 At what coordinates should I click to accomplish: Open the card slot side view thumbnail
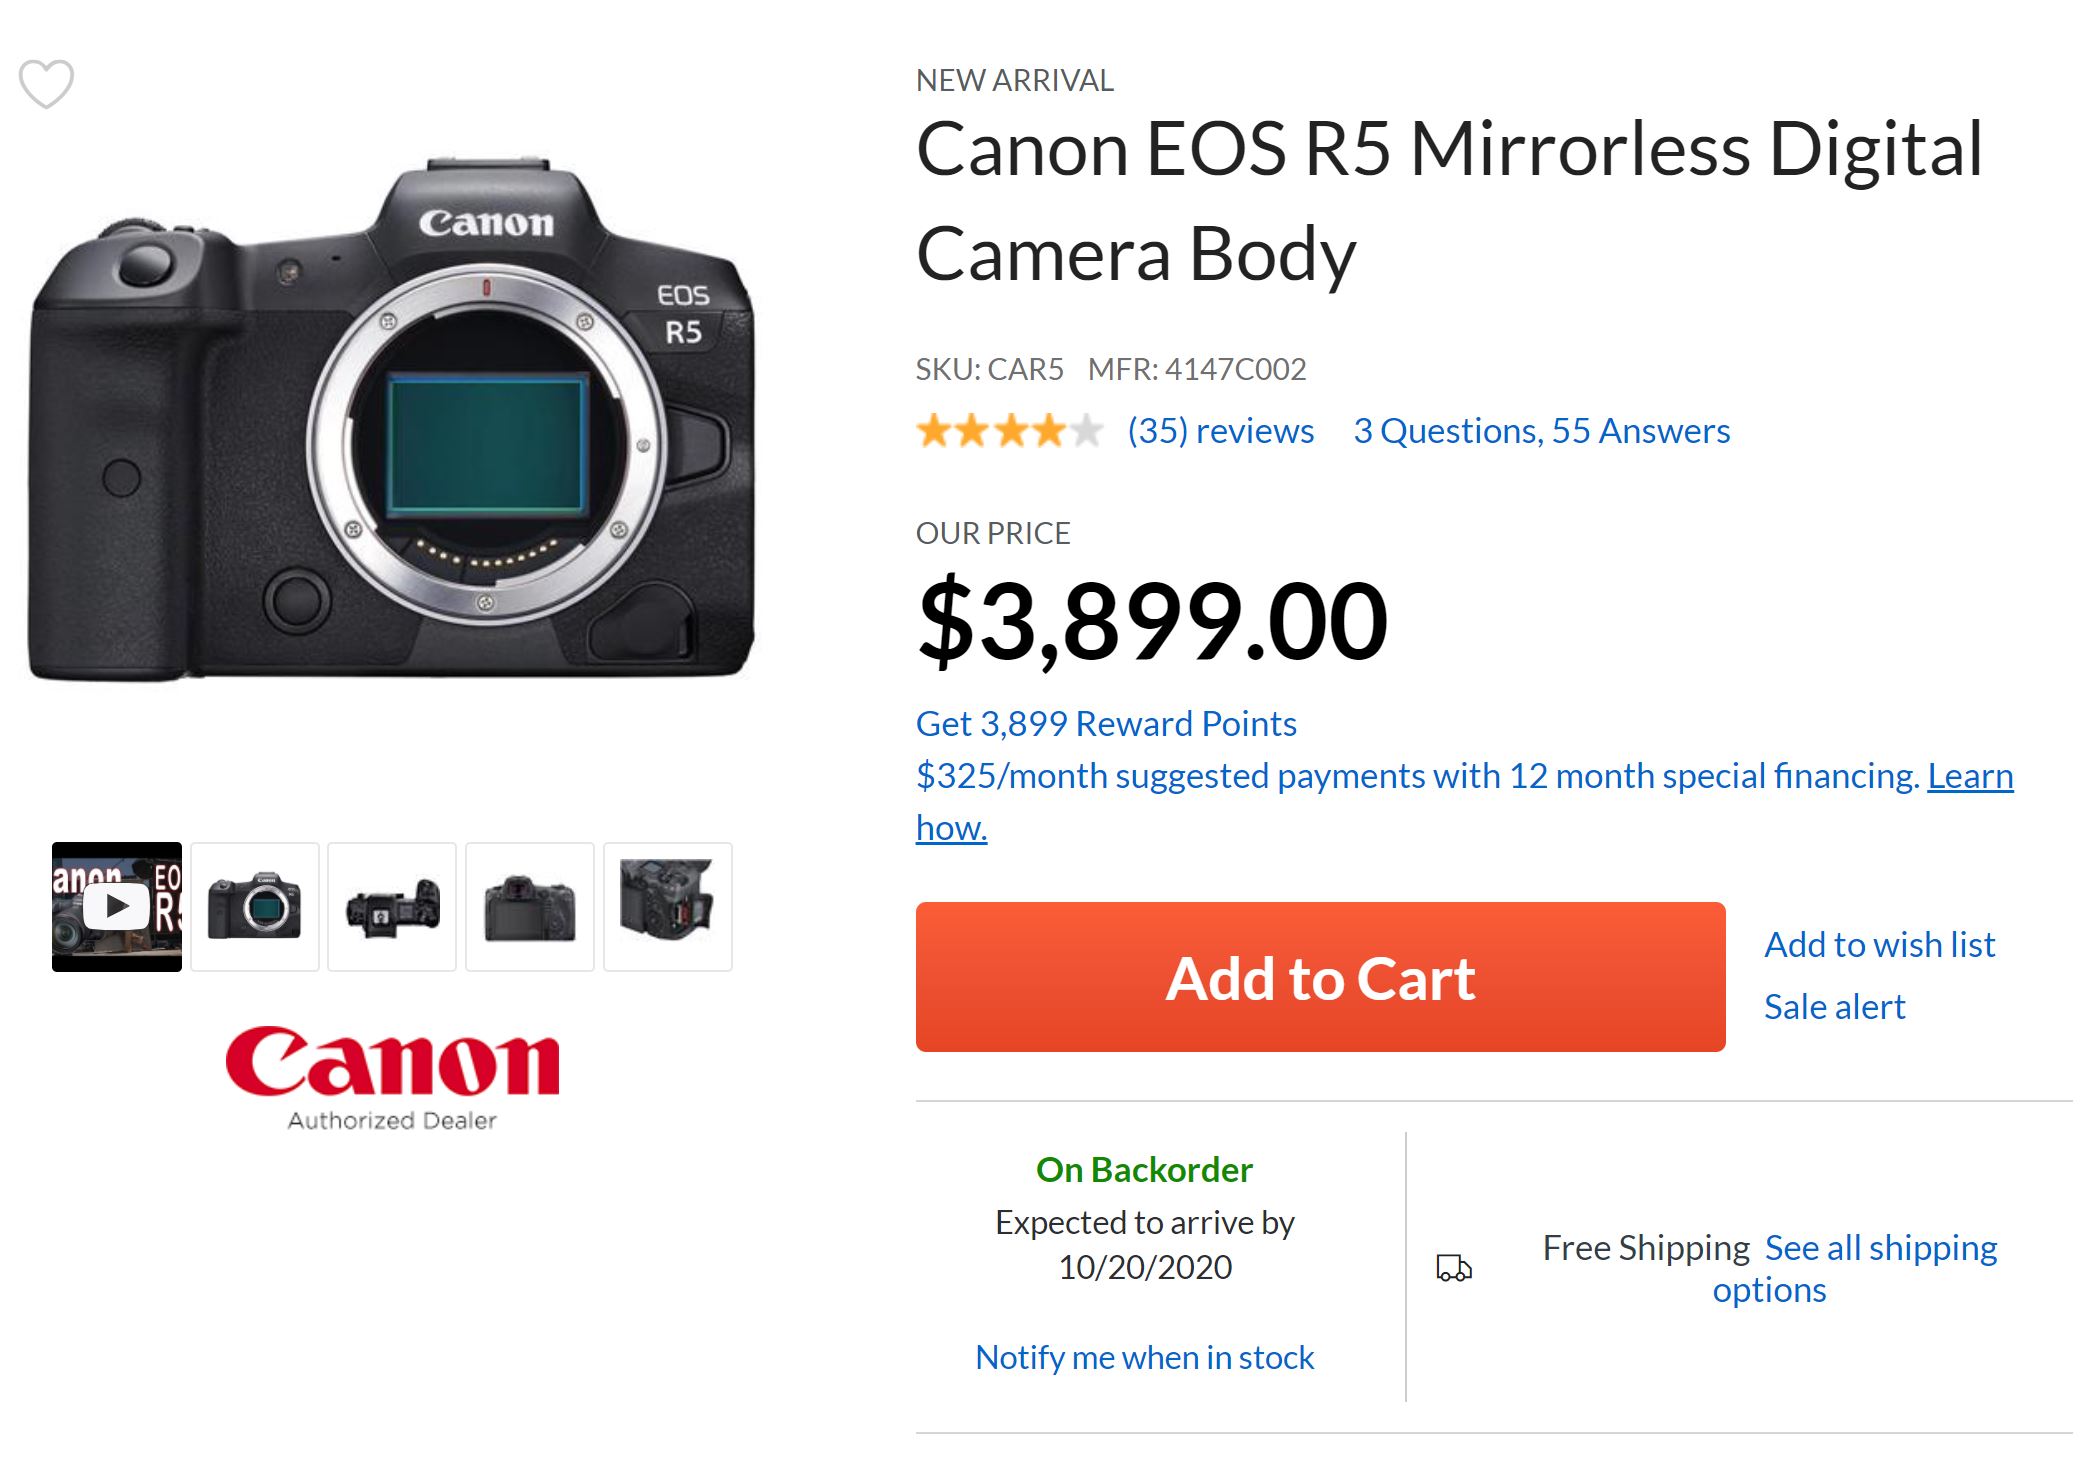668,907
